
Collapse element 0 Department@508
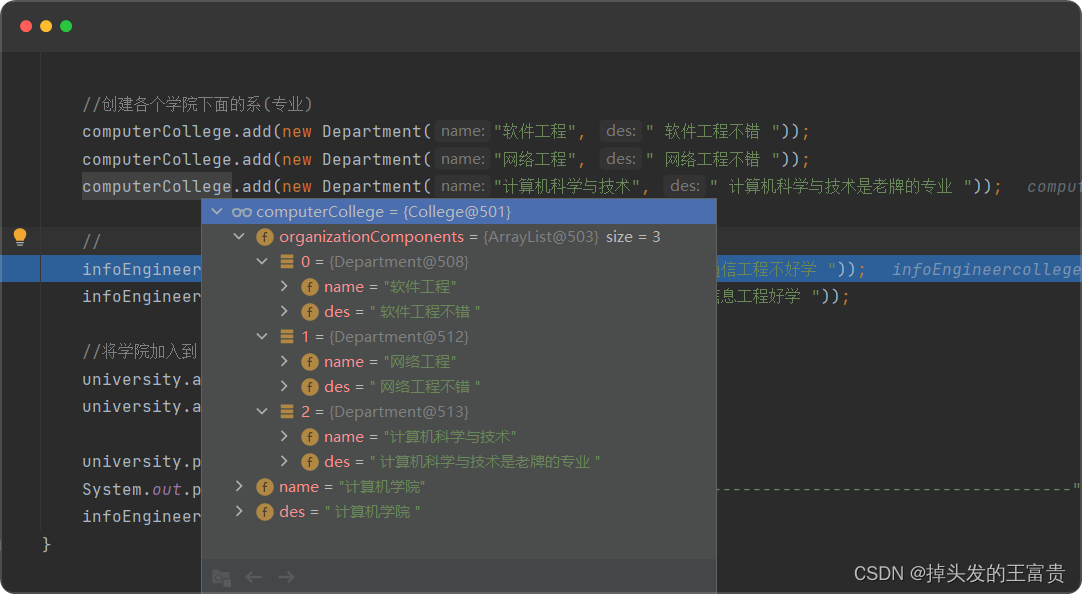(262, 261)
